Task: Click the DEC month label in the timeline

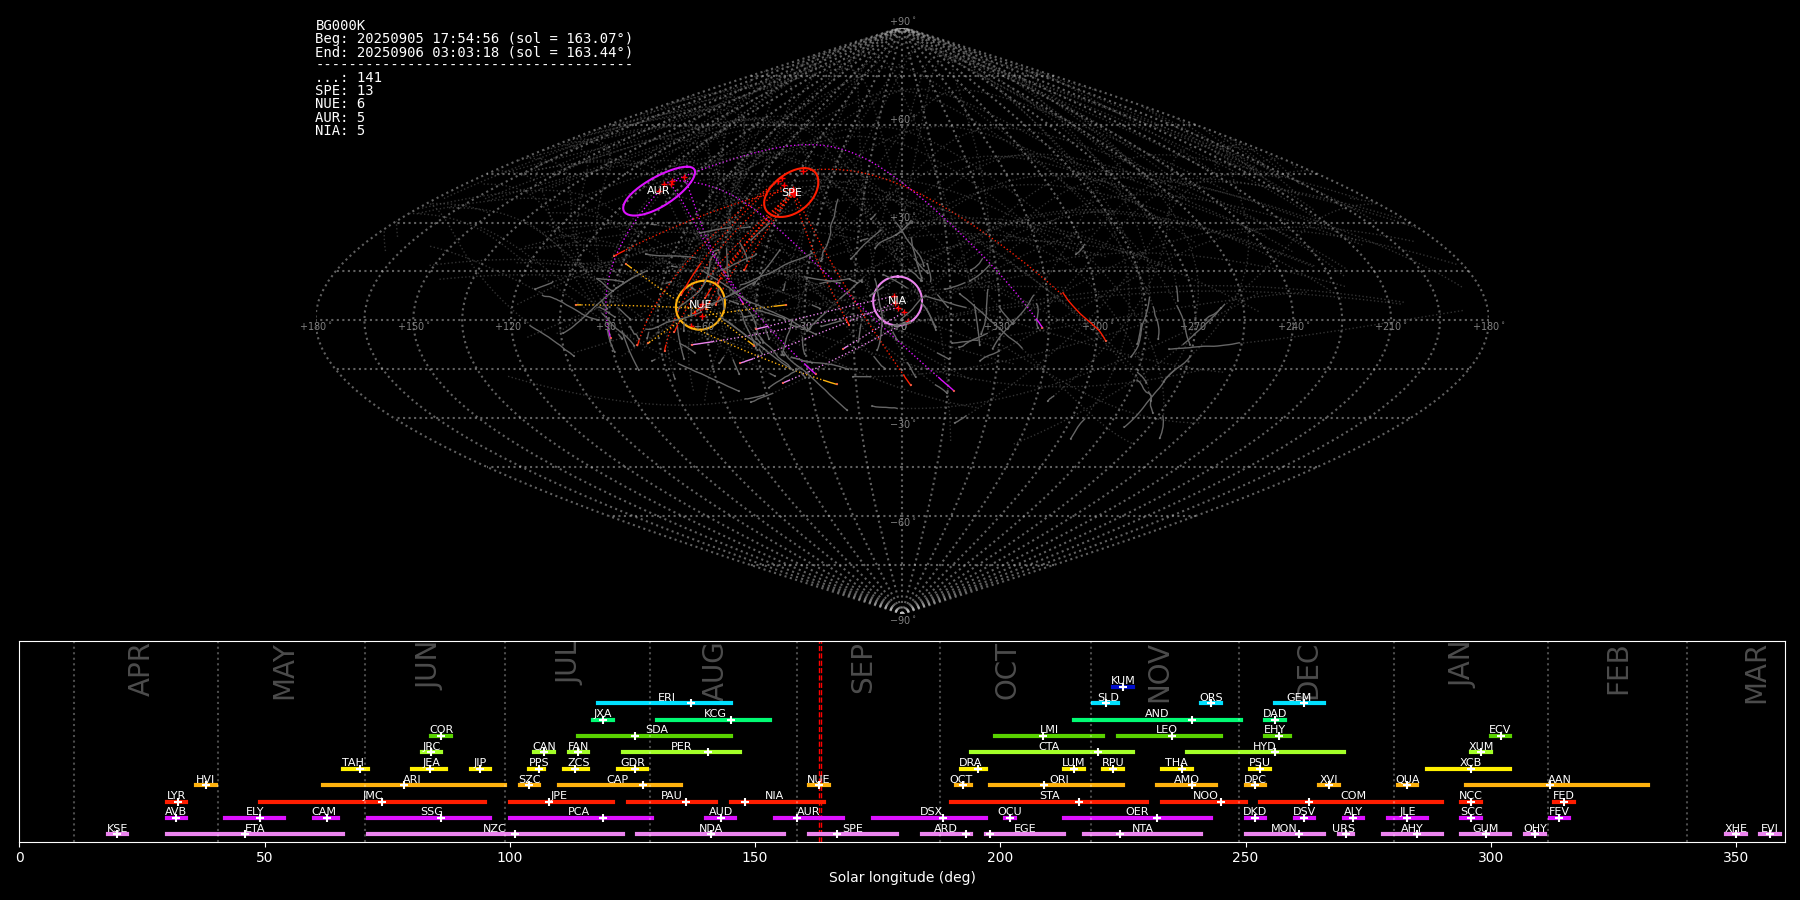Action: 1308,672
